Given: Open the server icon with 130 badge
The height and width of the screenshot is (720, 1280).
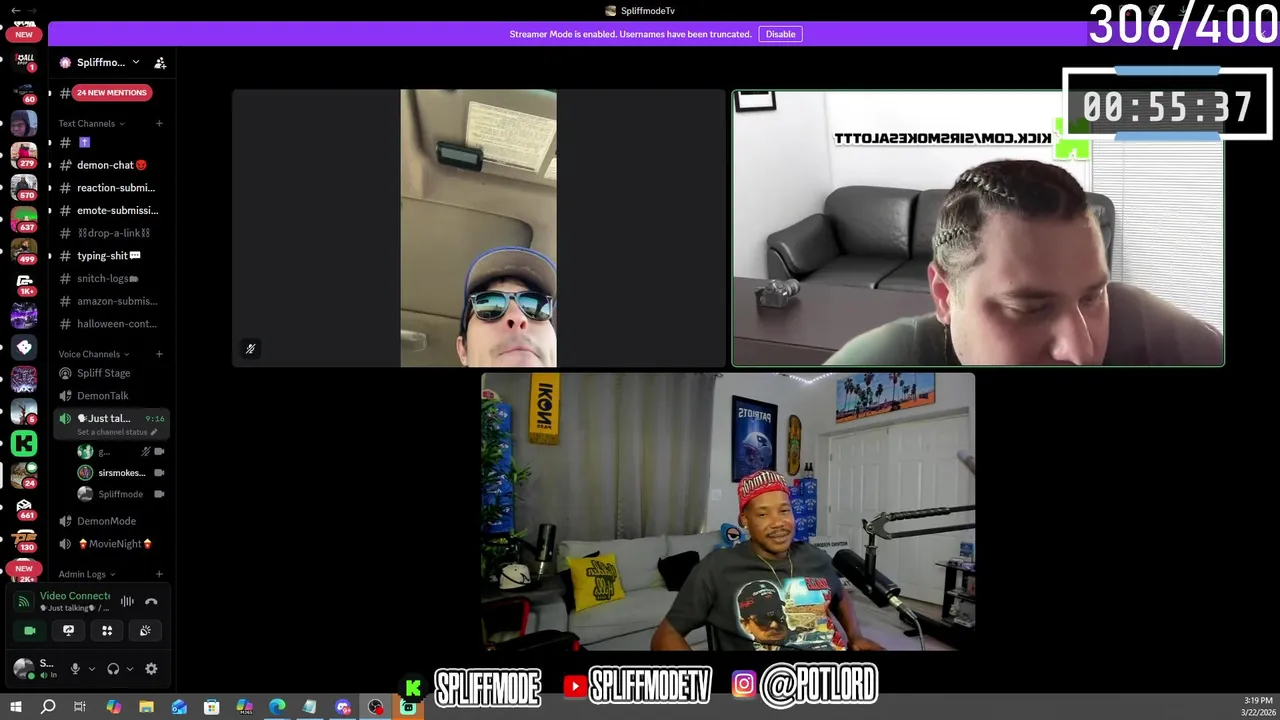Looking at the screenshot, I should coord(24,539).
